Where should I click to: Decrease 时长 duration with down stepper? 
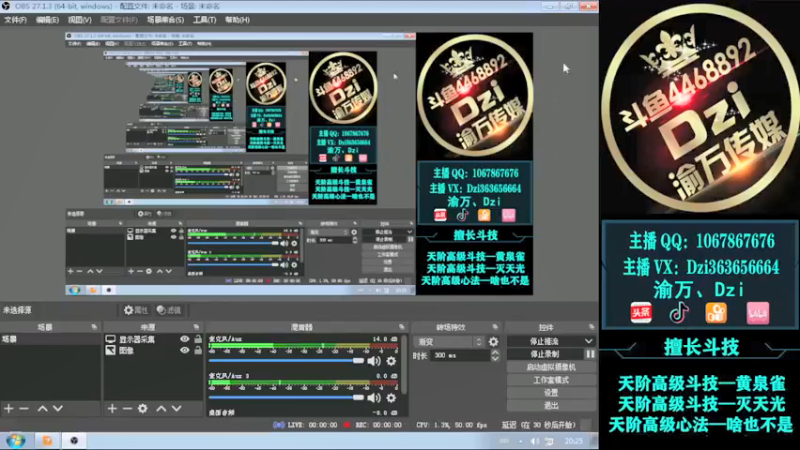495,359
